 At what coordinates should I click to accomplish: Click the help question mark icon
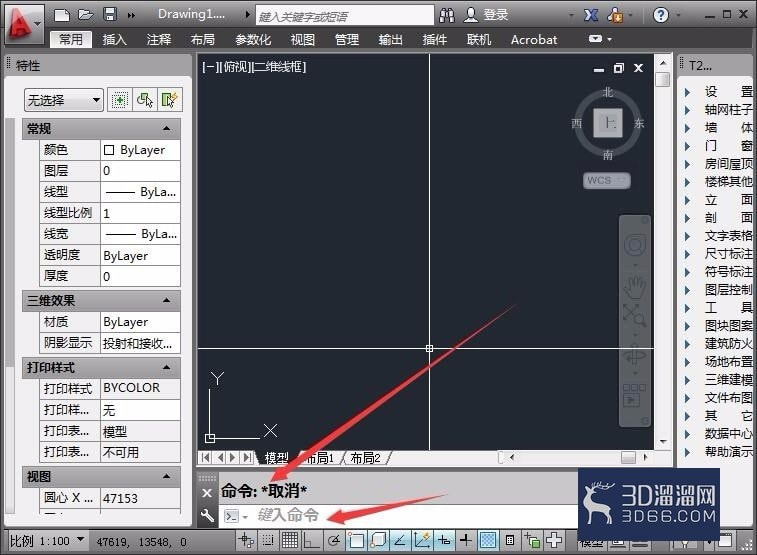tap(660, 15)
